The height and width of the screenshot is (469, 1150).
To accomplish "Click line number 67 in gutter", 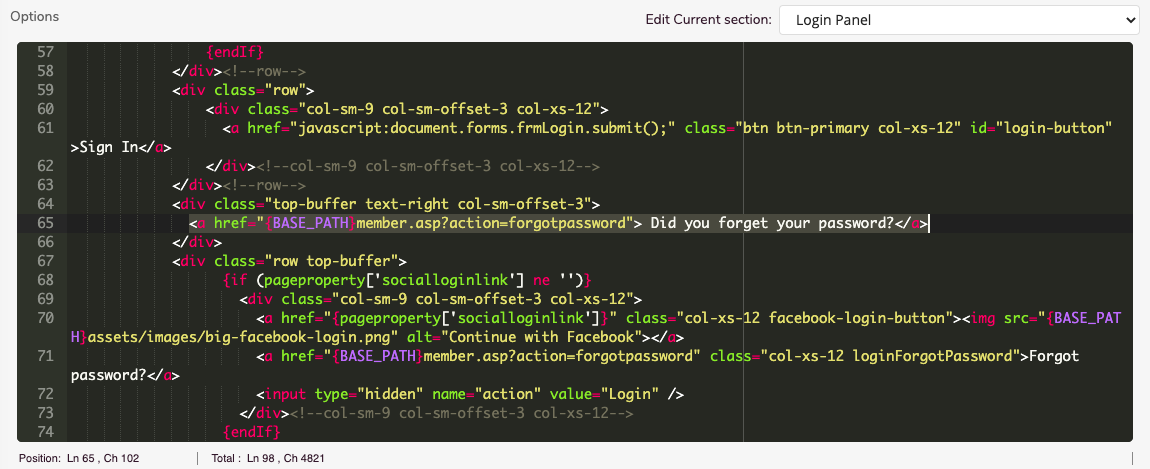I will [44, 261].
